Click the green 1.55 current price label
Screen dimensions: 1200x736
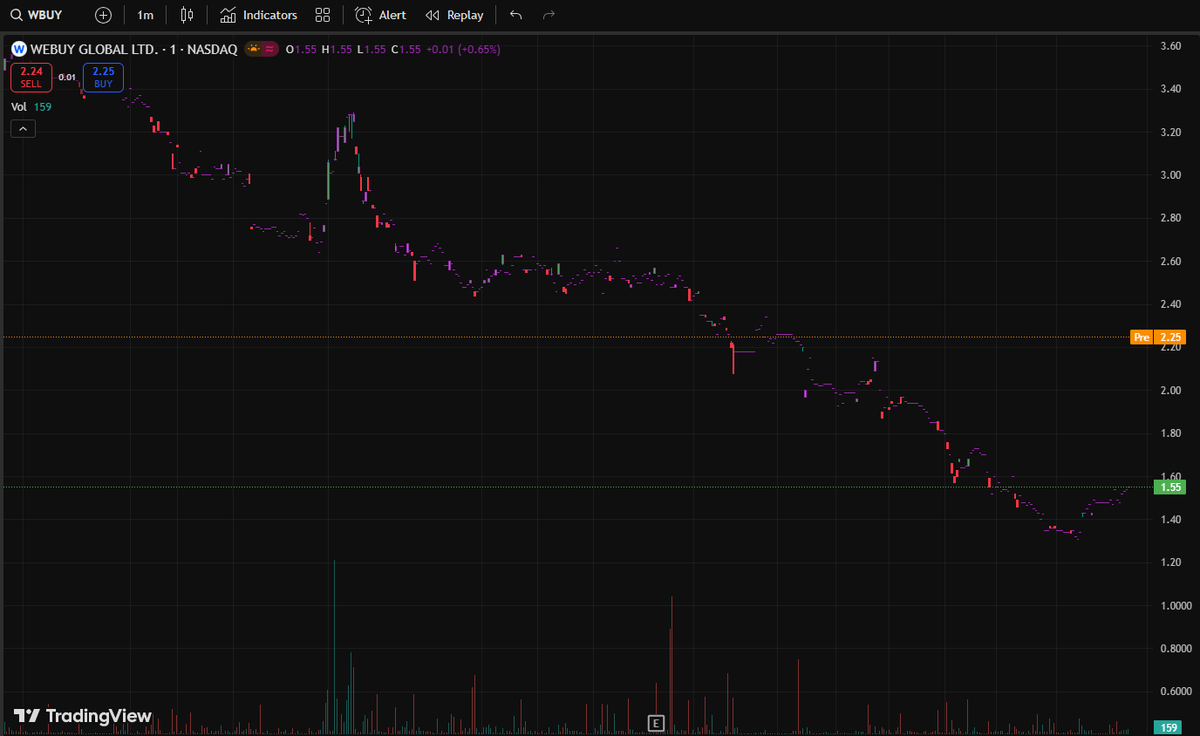pos(1168,487)
